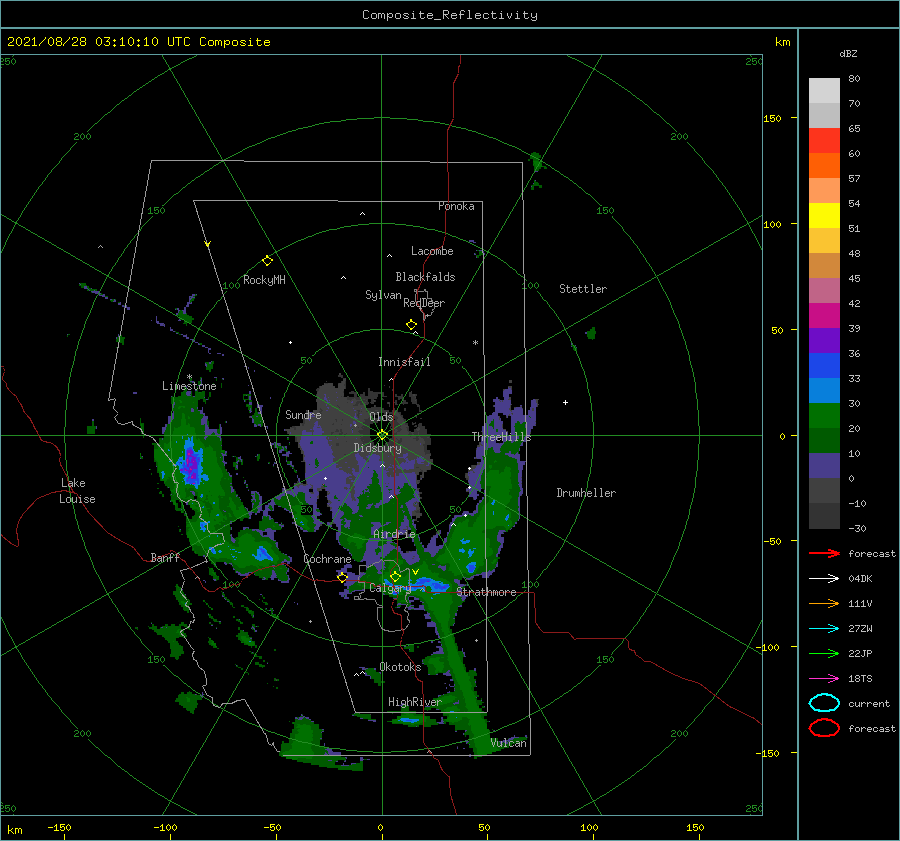Click the Sundre city label
Viewport: 900px width, 841px height.
(x=304, y=414)
